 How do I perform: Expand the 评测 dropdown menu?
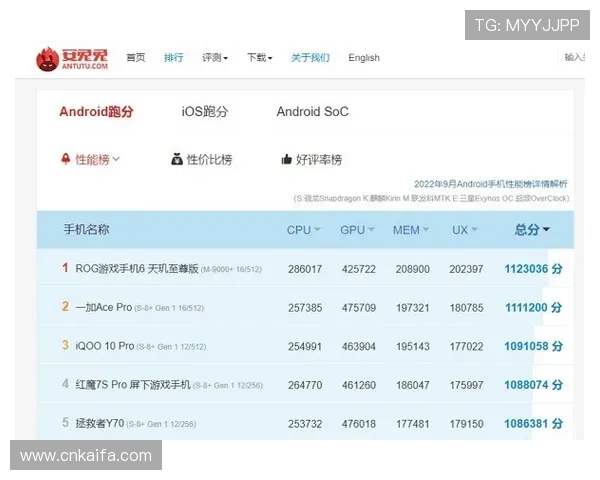click(215, 58)
